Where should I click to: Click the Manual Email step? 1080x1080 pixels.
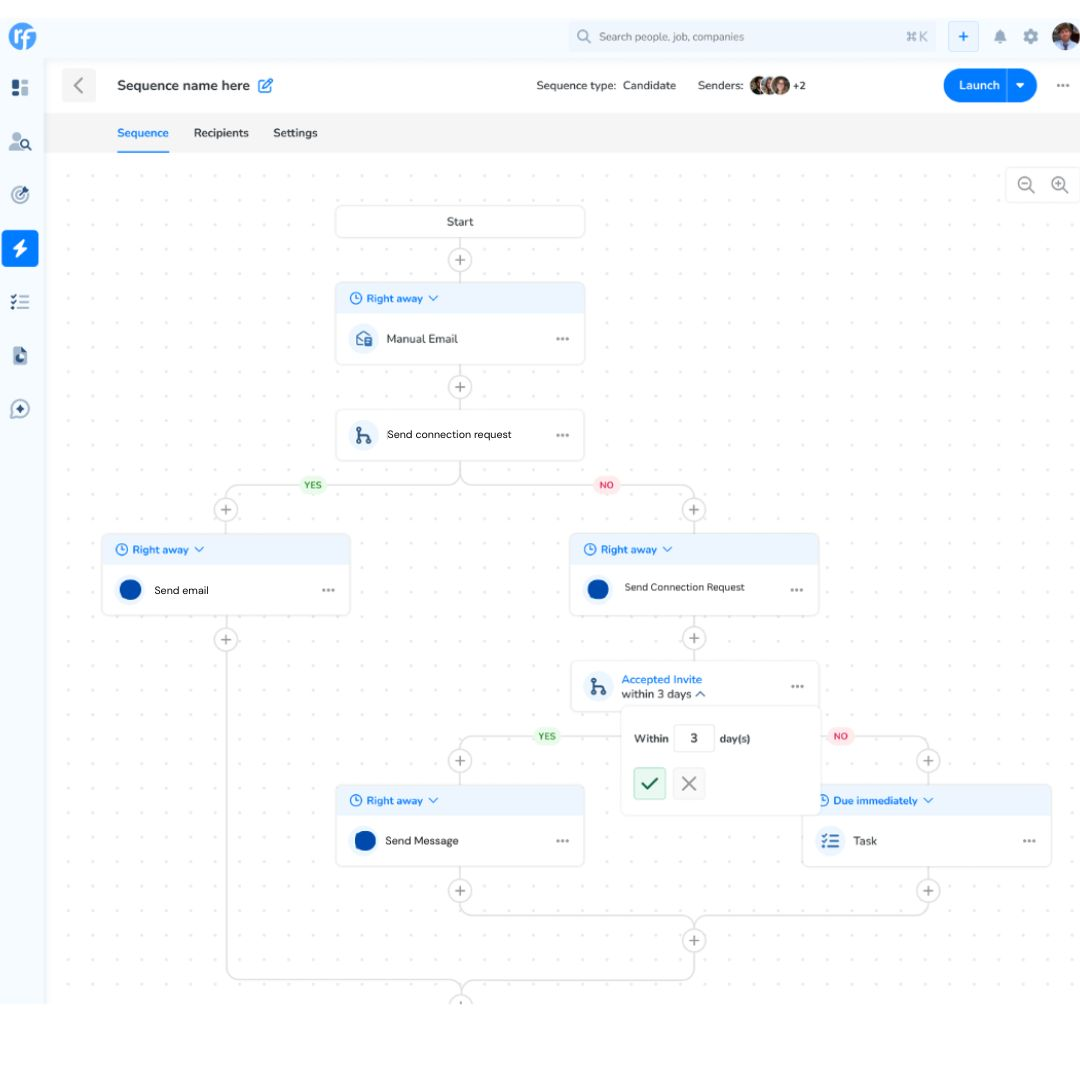pyautogui.click(x=460, y=339)
